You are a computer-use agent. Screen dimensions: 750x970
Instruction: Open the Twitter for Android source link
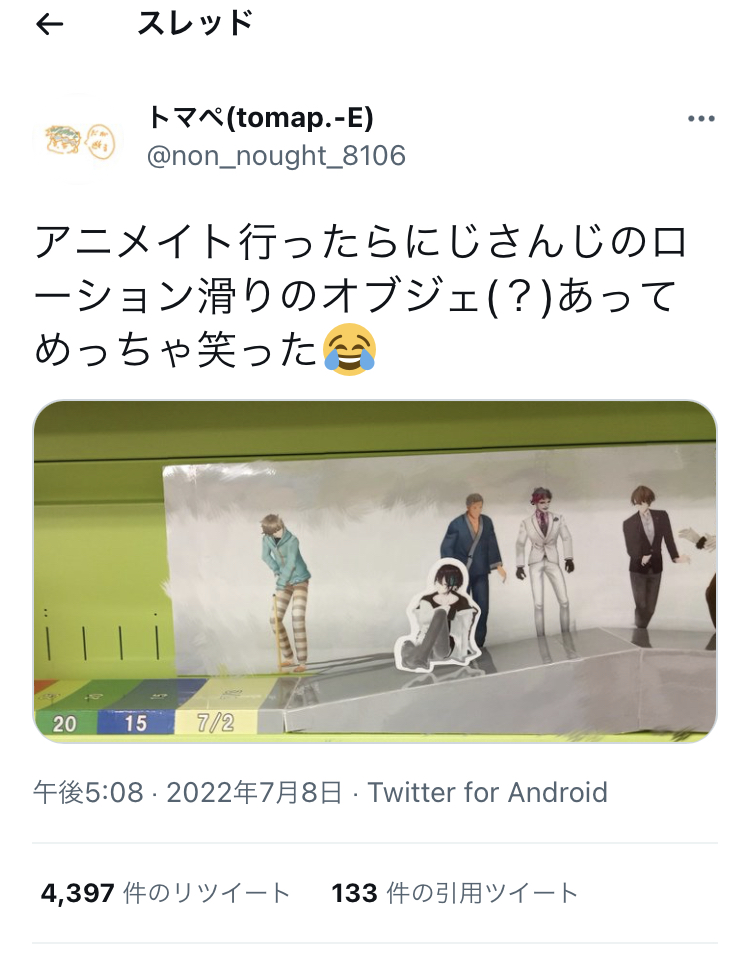(488, 792)
